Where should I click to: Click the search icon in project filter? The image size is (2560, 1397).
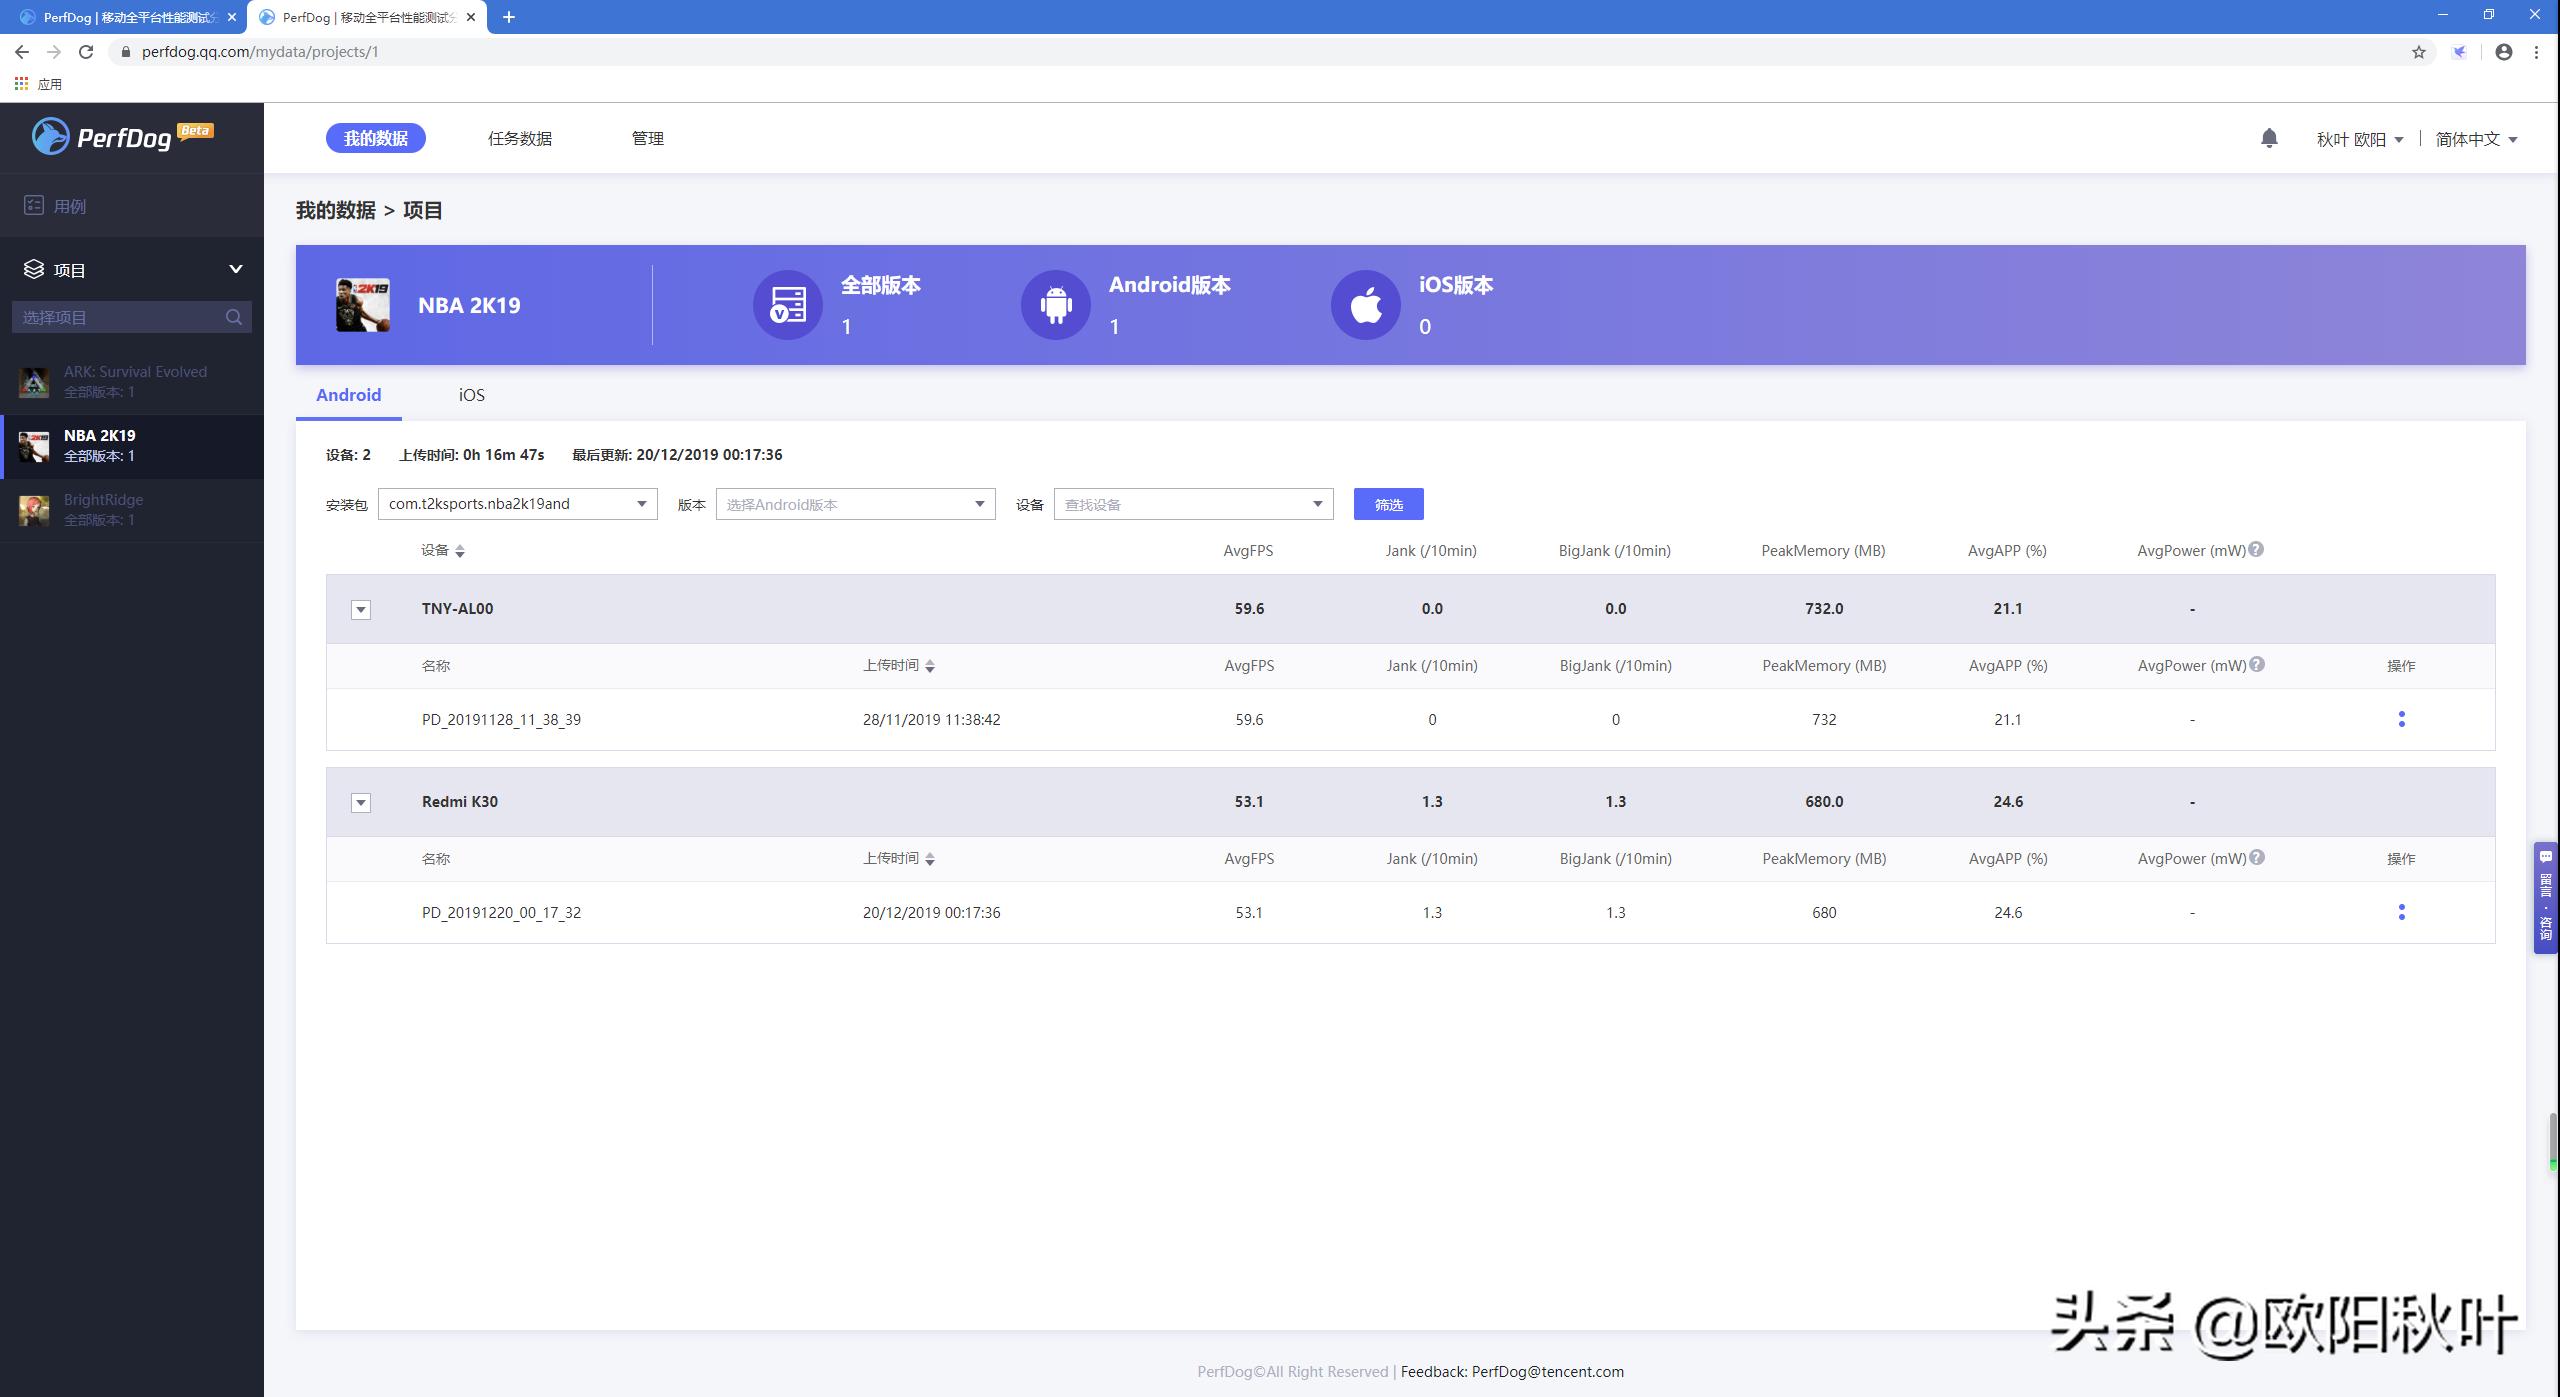[234, 317]
